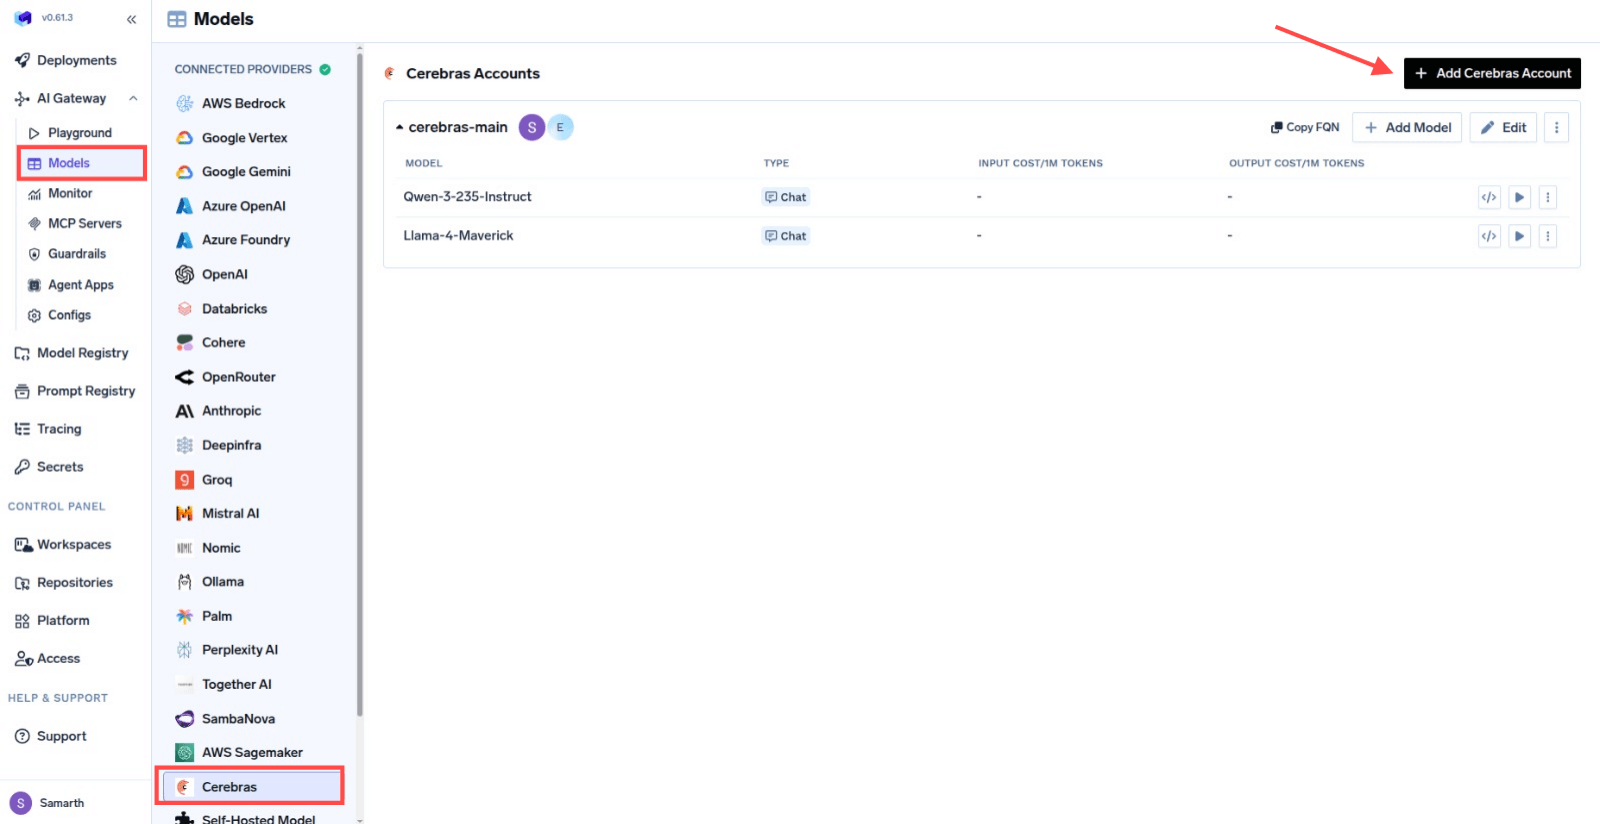
Task: Click Chat type tag for Llama-4-Maverick
Action: click(786, 236)
